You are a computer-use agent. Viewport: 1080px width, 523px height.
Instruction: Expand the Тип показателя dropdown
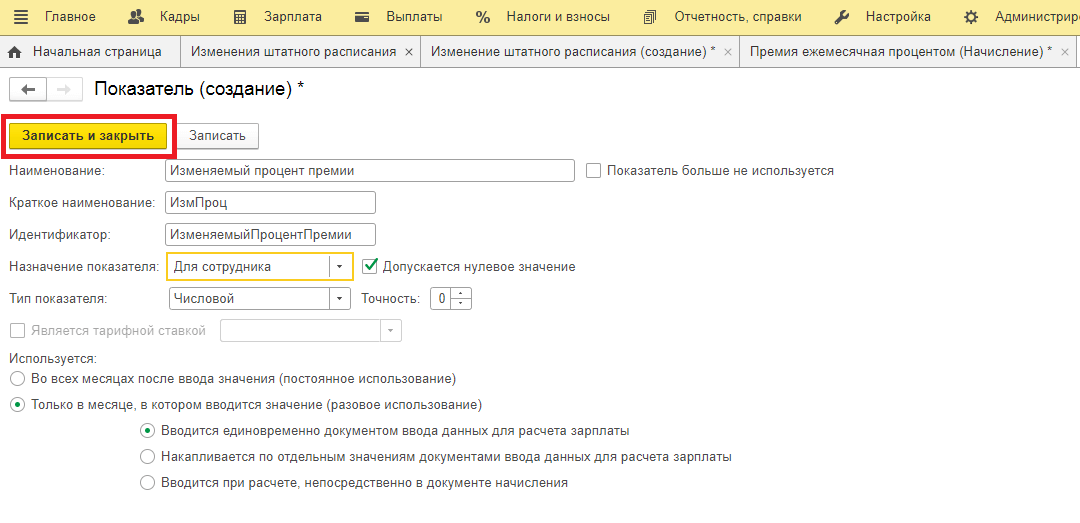click(x=340, y=298)
